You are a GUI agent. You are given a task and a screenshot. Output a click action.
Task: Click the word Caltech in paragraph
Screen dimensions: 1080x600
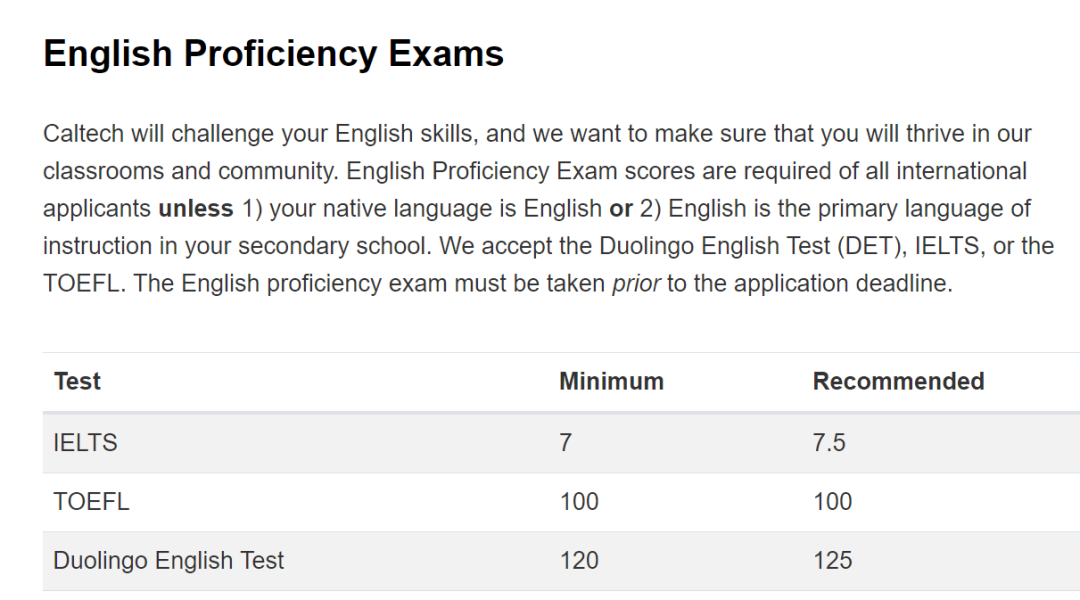(x=83, y=134)
